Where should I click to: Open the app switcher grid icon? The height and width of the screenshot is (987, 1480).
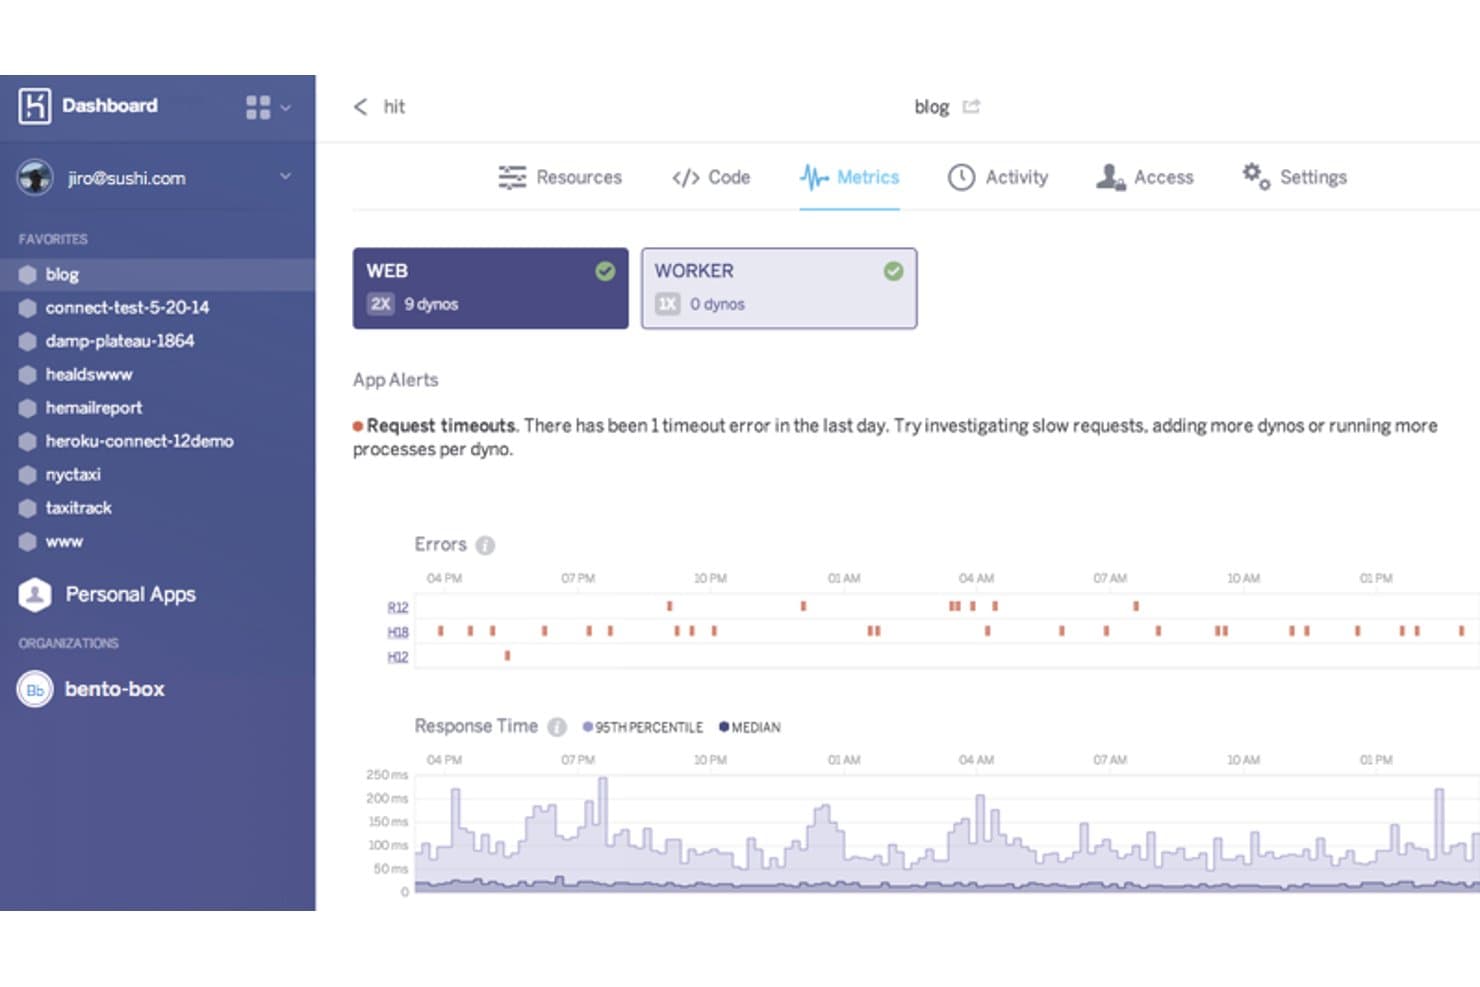tap(258, 107)
